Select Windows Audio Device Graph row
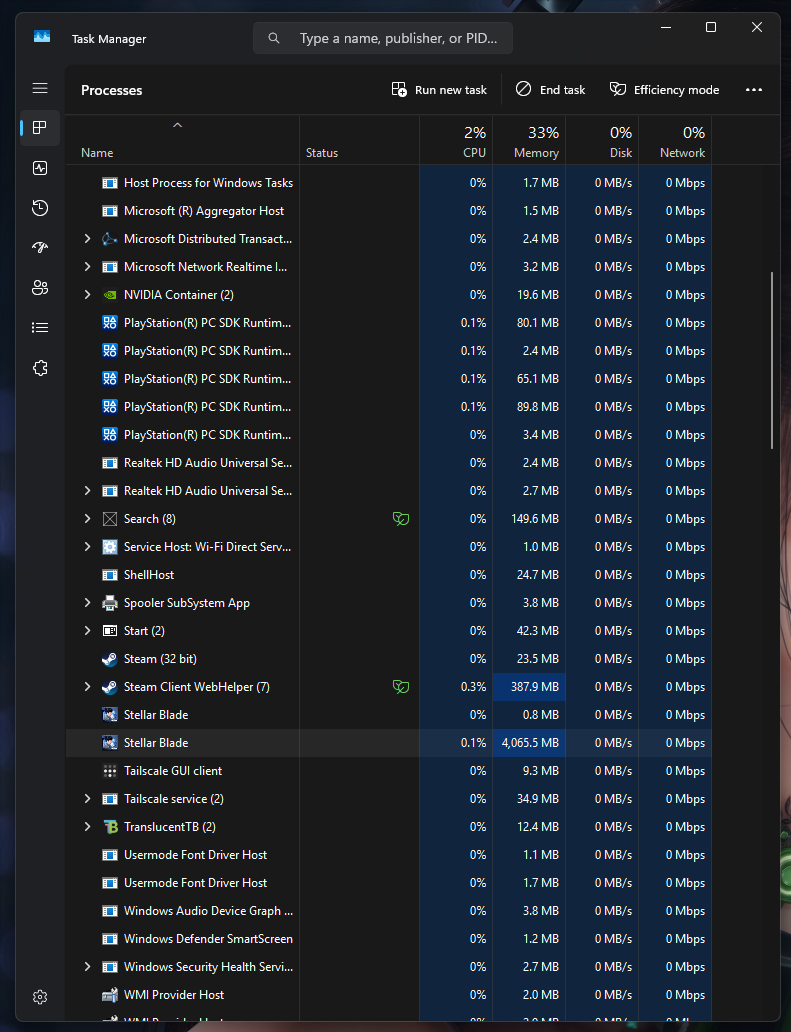791x1032 pixels. (389, 911)
